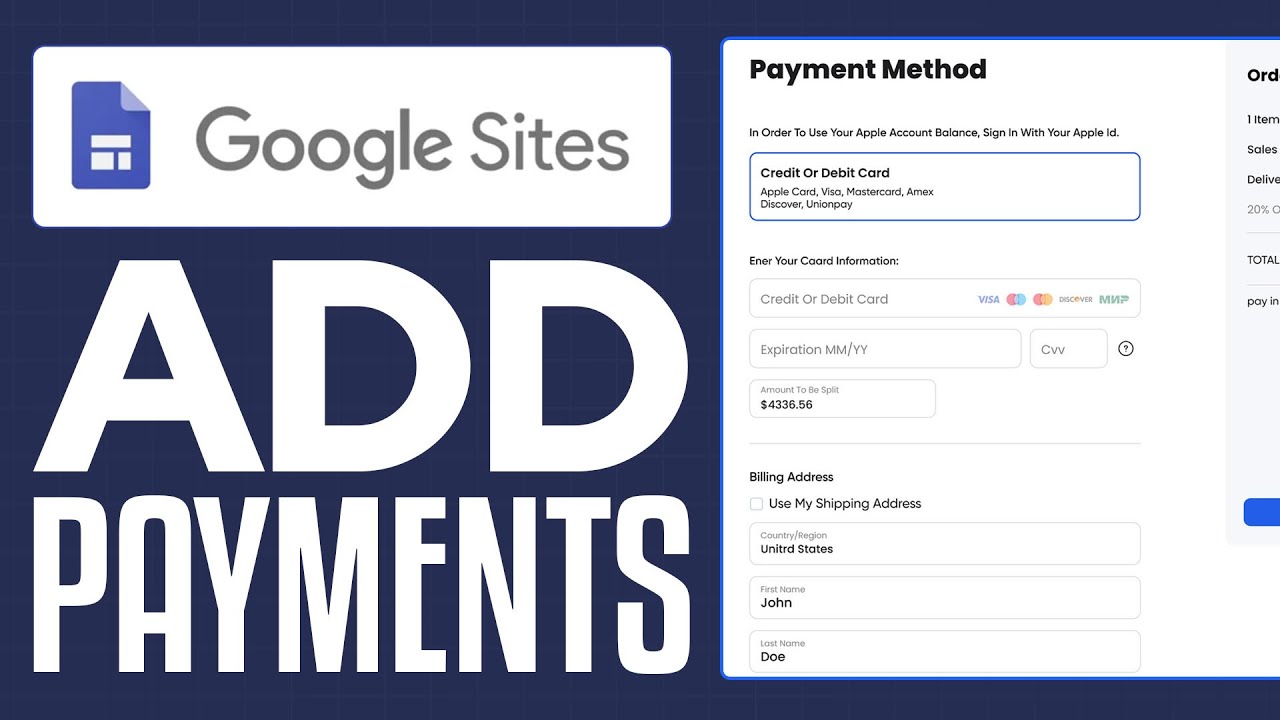
Task: Click the Amount To Be Split field
Action: click(843, 398)
